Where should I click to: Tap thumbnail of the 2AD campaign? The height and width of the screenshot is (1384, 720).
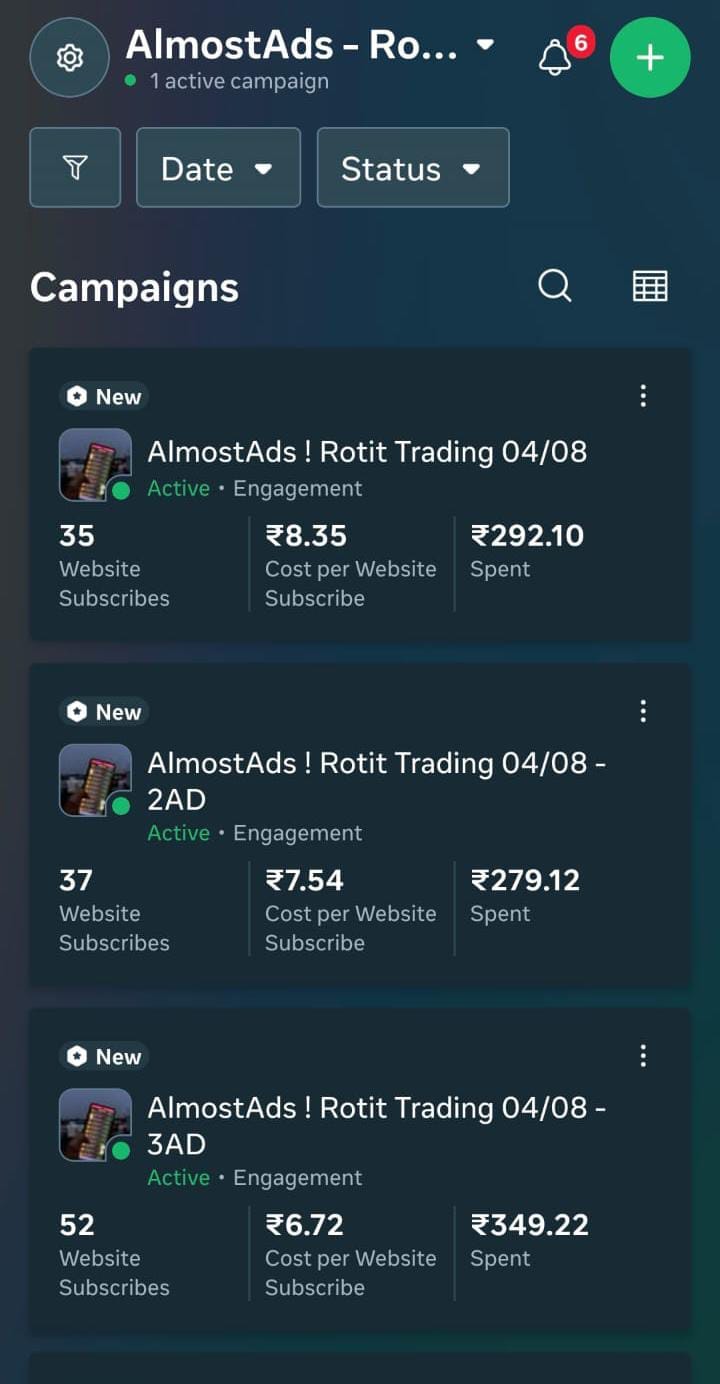[95, 780]
